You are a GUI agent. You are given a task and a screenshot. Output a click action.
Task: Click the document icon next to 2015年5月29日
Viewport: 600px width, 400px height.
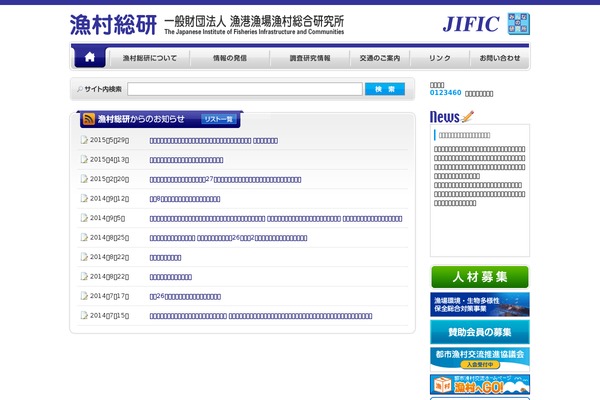[x=84, y=140]
